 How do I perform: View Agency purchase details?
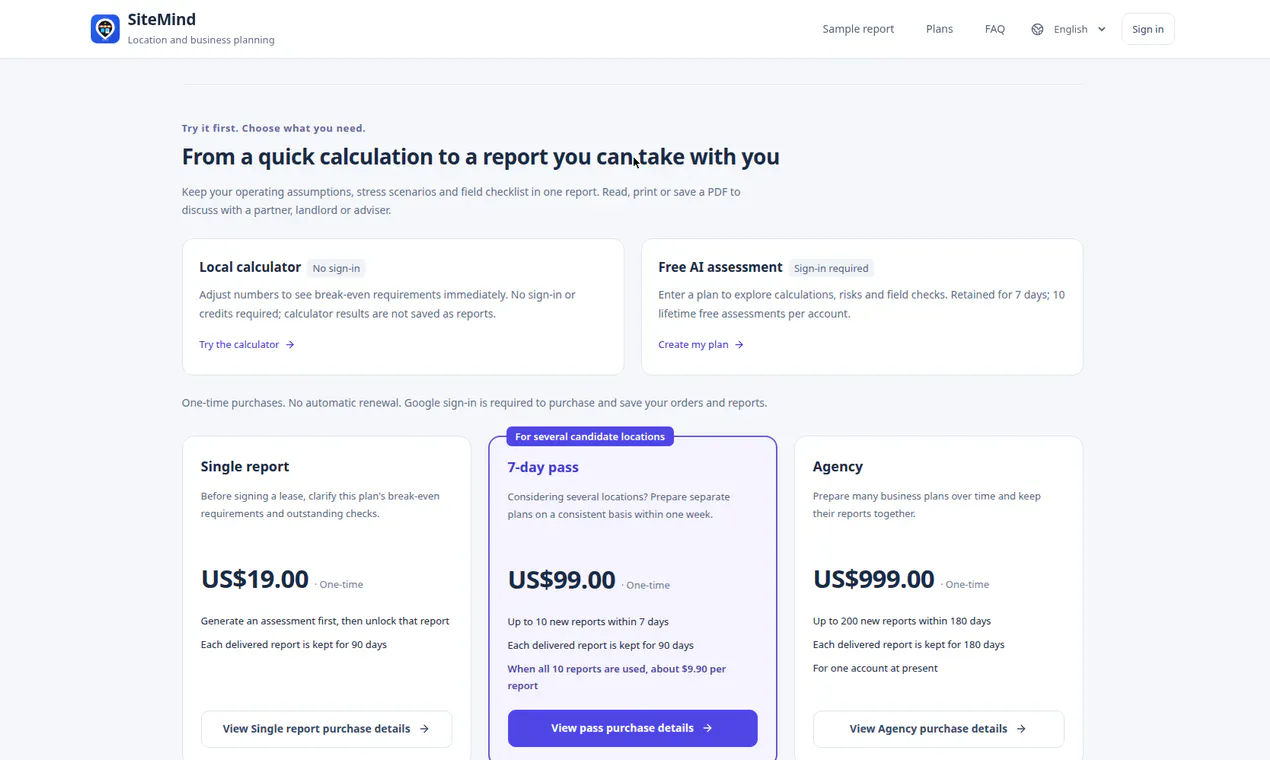pyautogui.click(x=938, y=729)
